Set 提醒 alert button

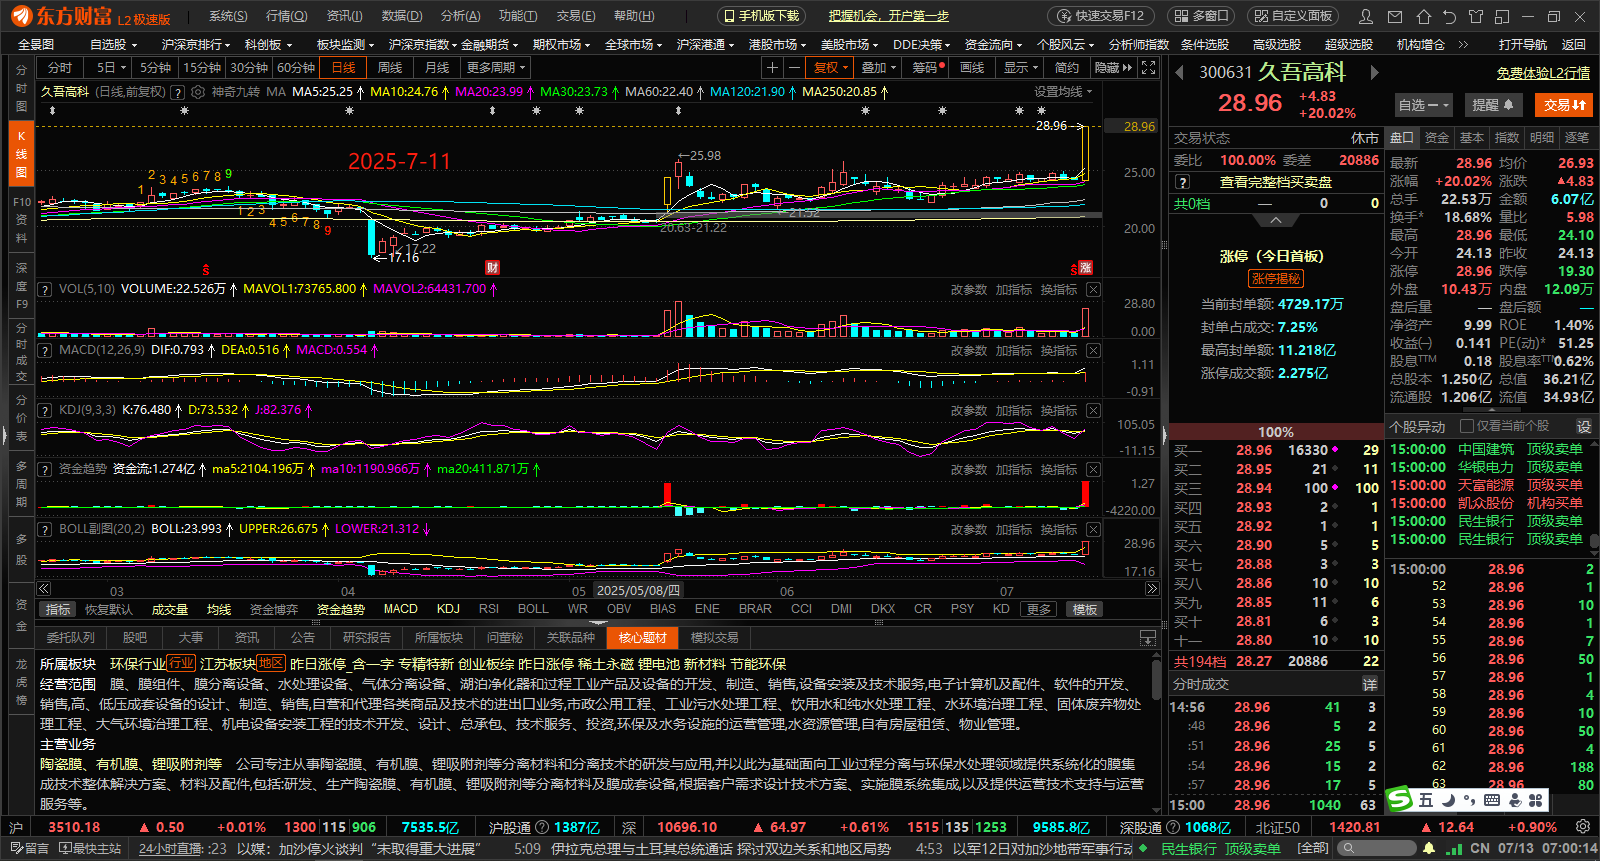(1494, 105)
